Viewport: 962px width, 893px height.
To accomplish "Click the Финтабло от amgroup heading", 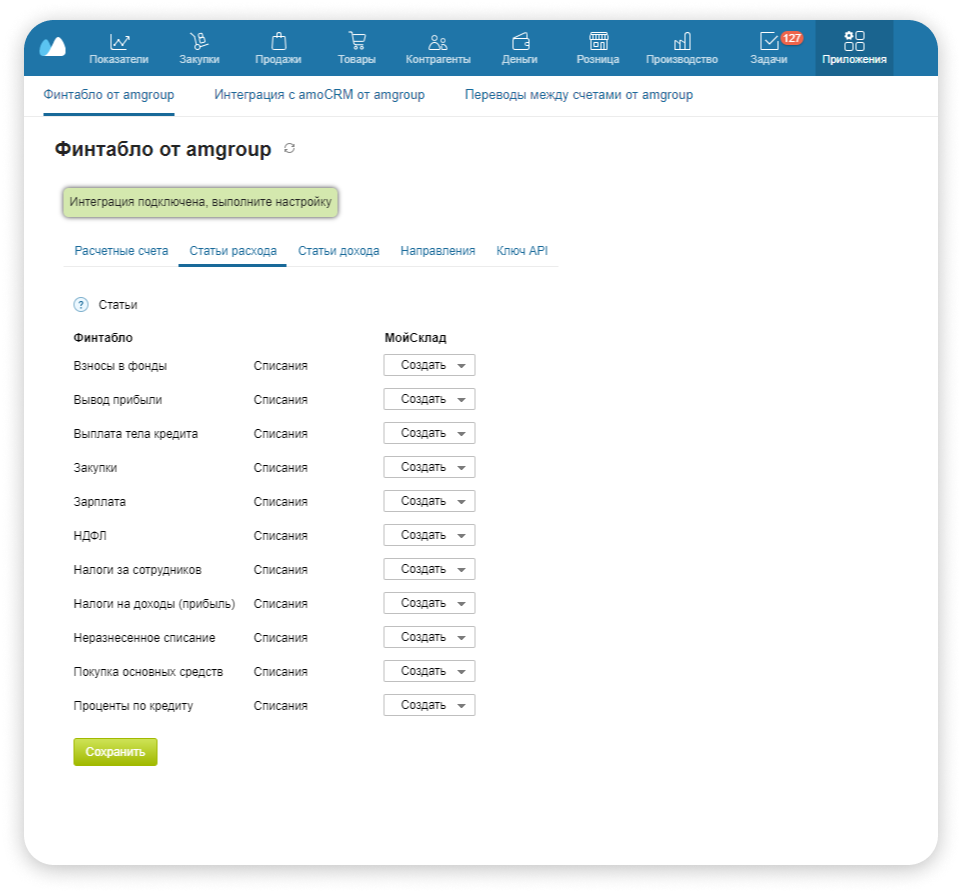I will tap(163, 149).
